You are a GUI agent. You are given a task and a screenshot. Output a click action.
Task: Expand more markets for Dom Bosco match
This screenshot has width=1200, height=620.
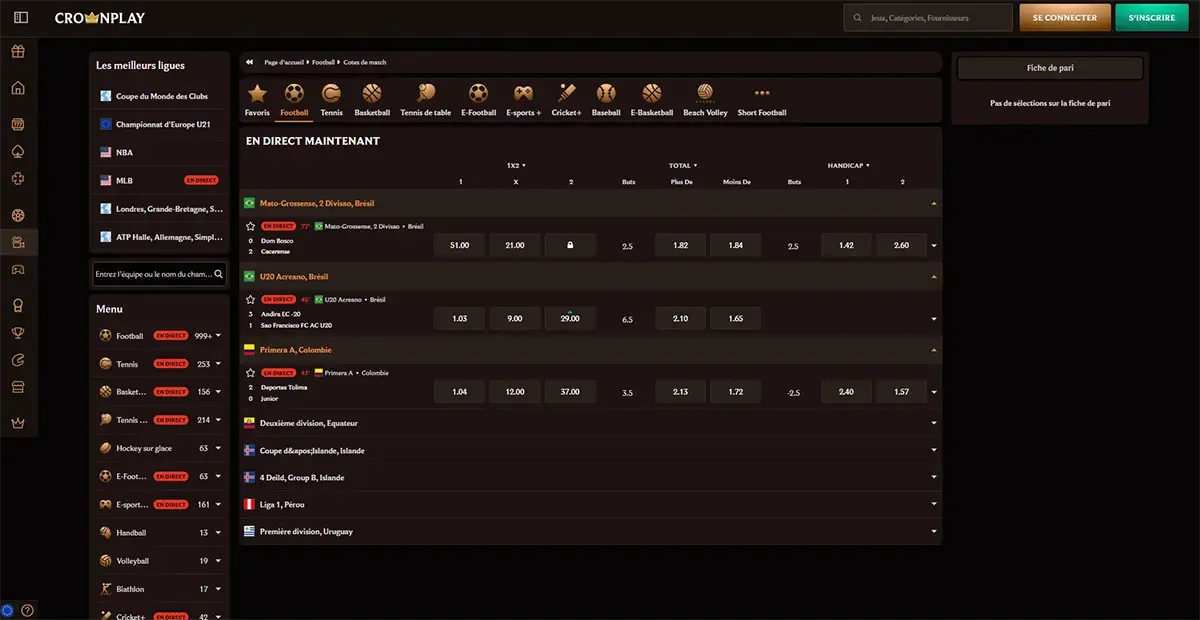[934, 246]
